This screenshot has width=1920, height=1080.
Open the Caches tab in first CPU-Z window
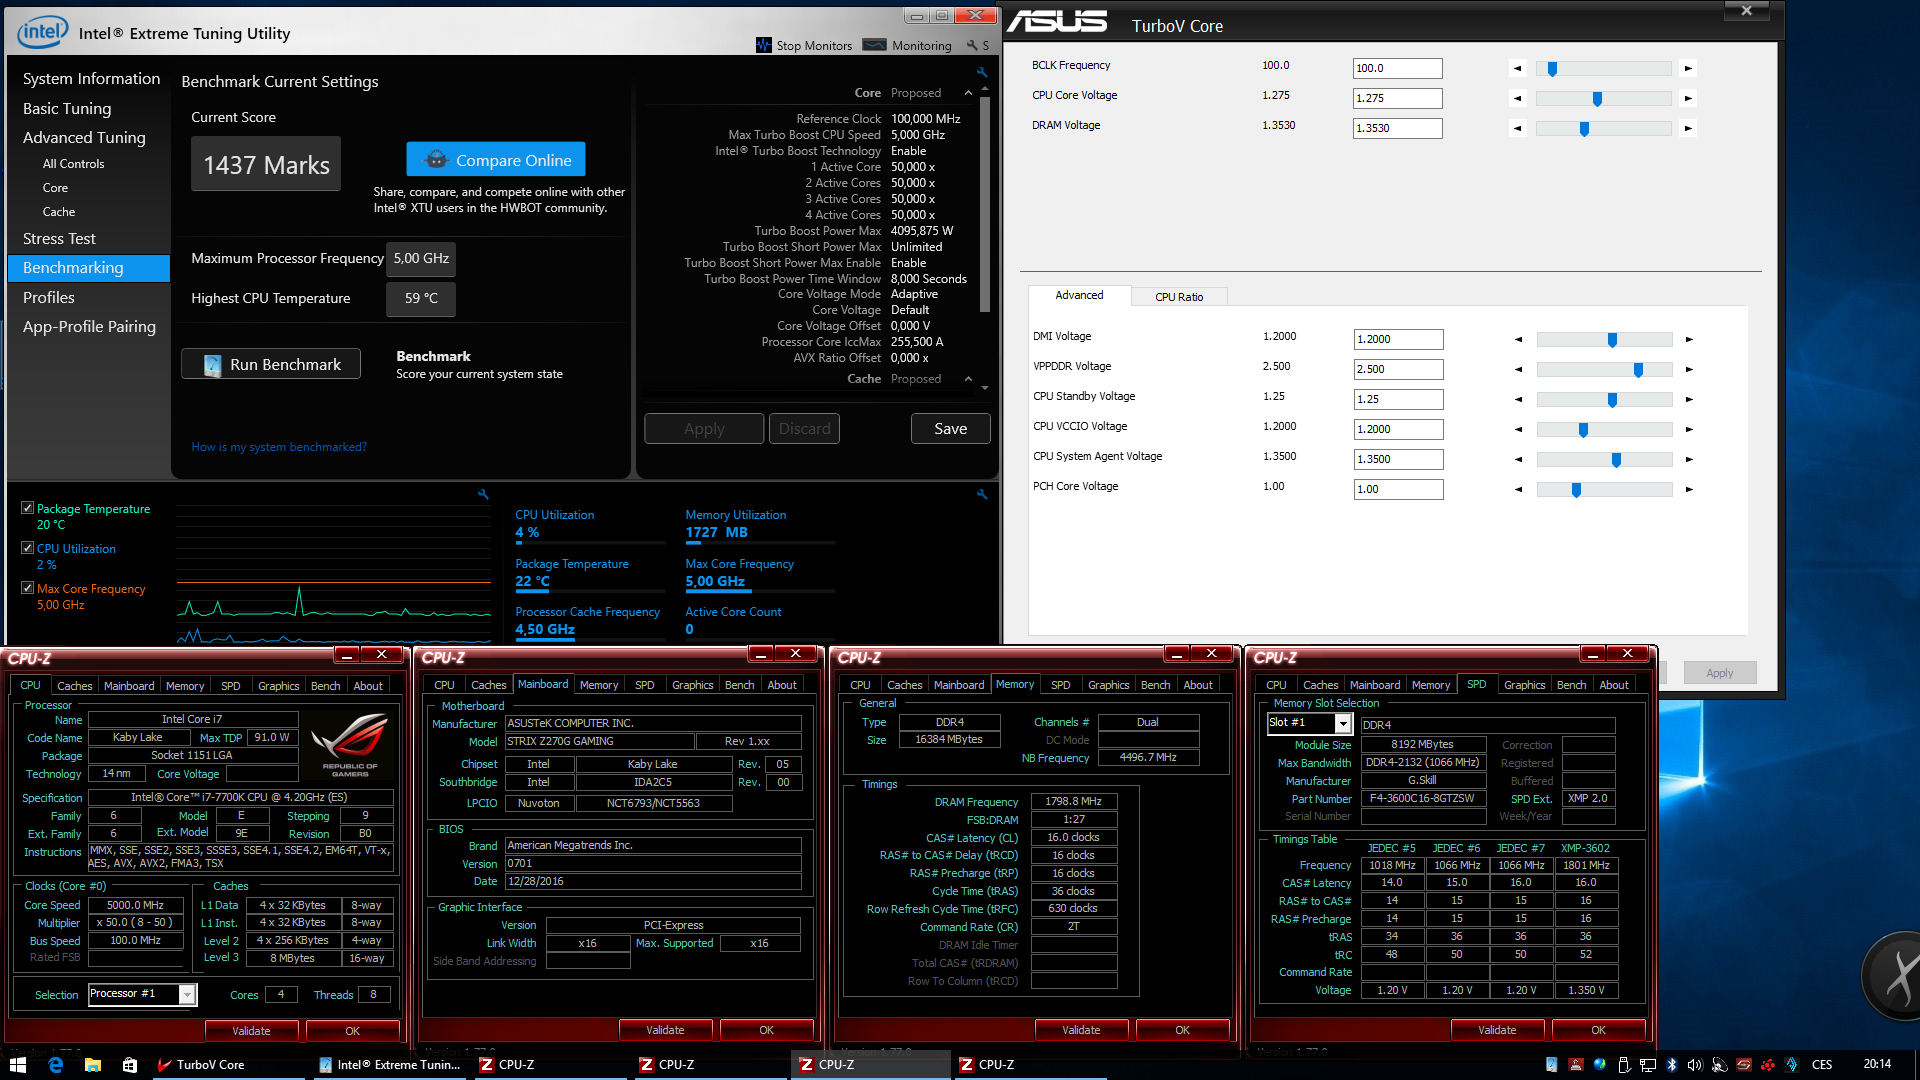click(74, 686)
